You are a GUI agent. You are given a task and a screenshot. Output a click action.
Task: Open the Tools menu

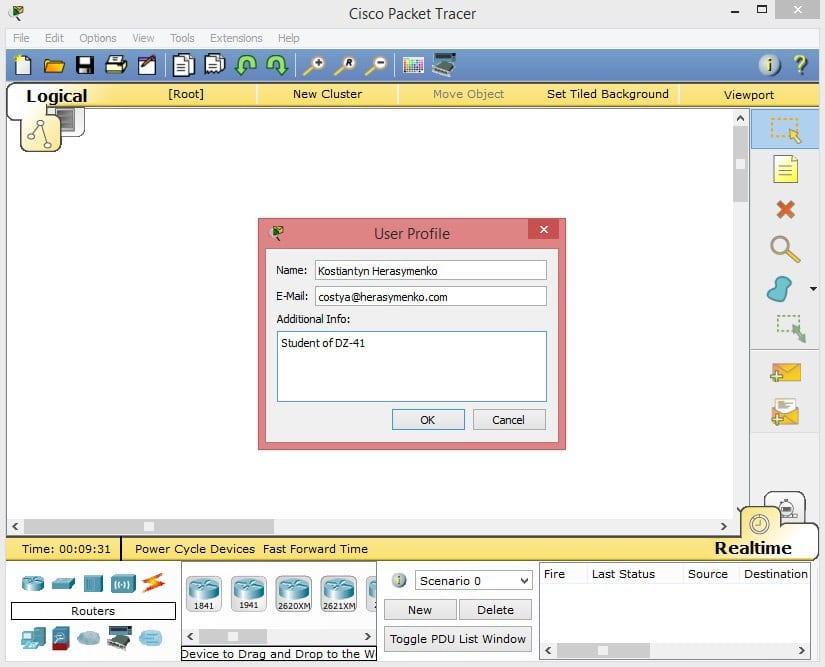tap(182, 38)
